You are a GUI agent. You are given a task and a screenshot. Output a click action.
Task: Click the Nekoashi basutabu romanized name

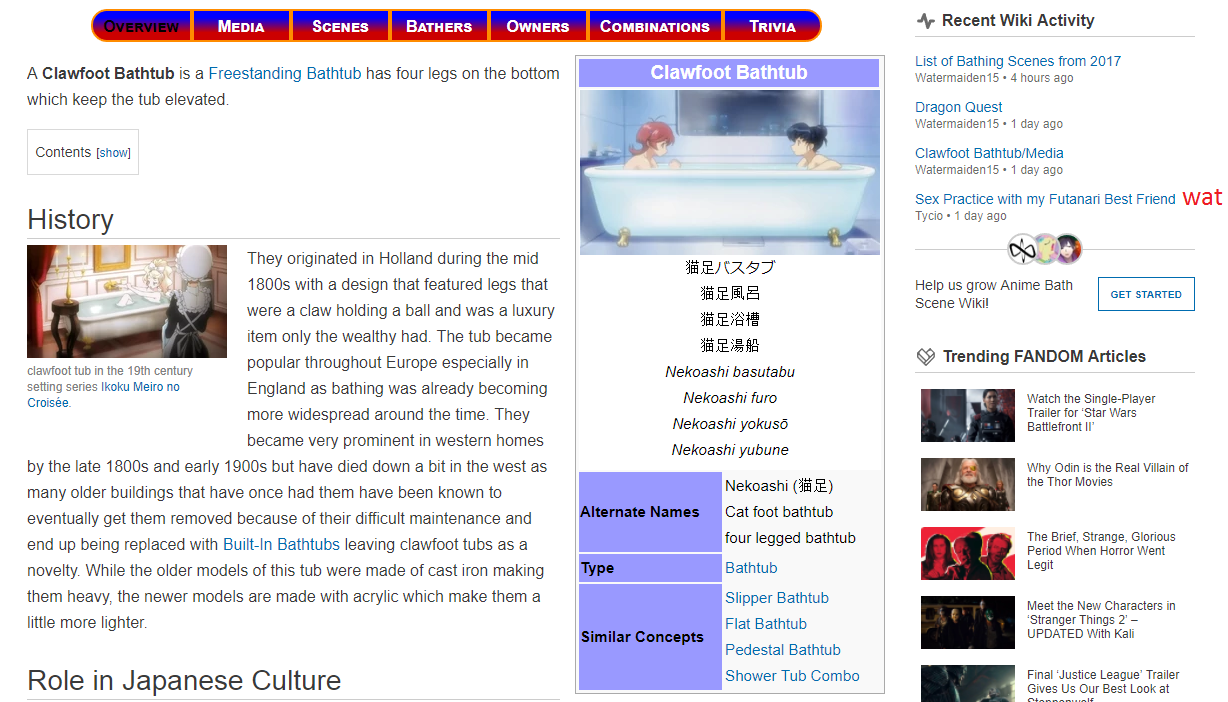pyautogui.click(x=730, y=371)
